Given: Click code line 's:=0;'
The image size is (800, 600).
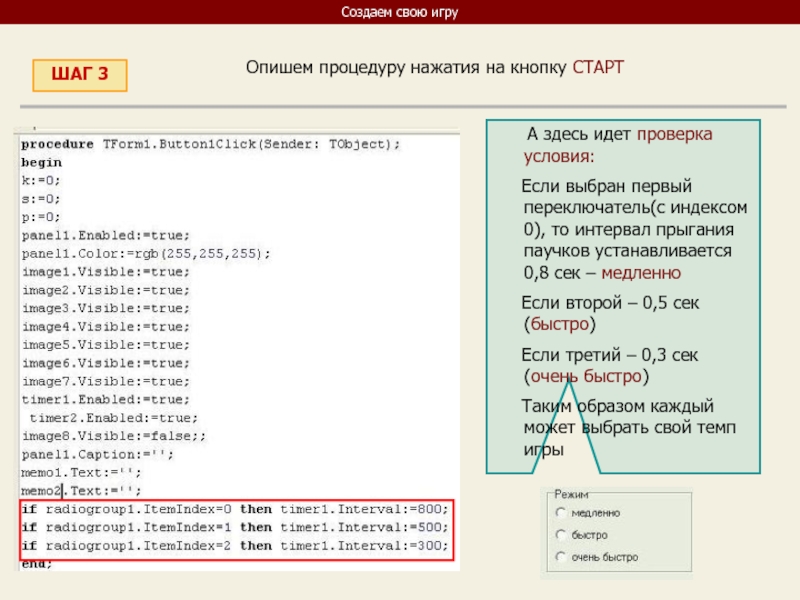Looking at the screenshot, I should coord(41,199).
